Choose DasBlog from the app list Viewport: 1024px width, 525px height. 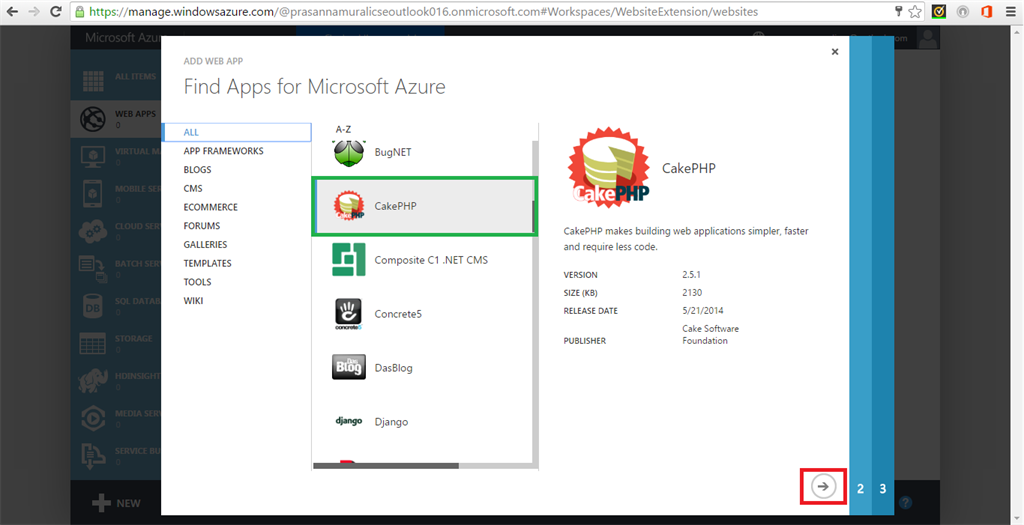point(393,368)
